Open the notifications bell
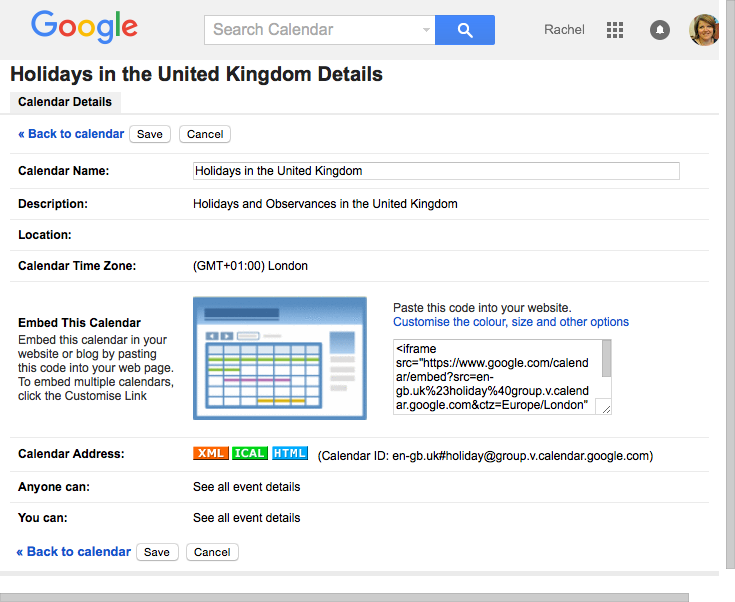This screenshot has width=735, height=602. pyautogui.click(x=659, y=30)
